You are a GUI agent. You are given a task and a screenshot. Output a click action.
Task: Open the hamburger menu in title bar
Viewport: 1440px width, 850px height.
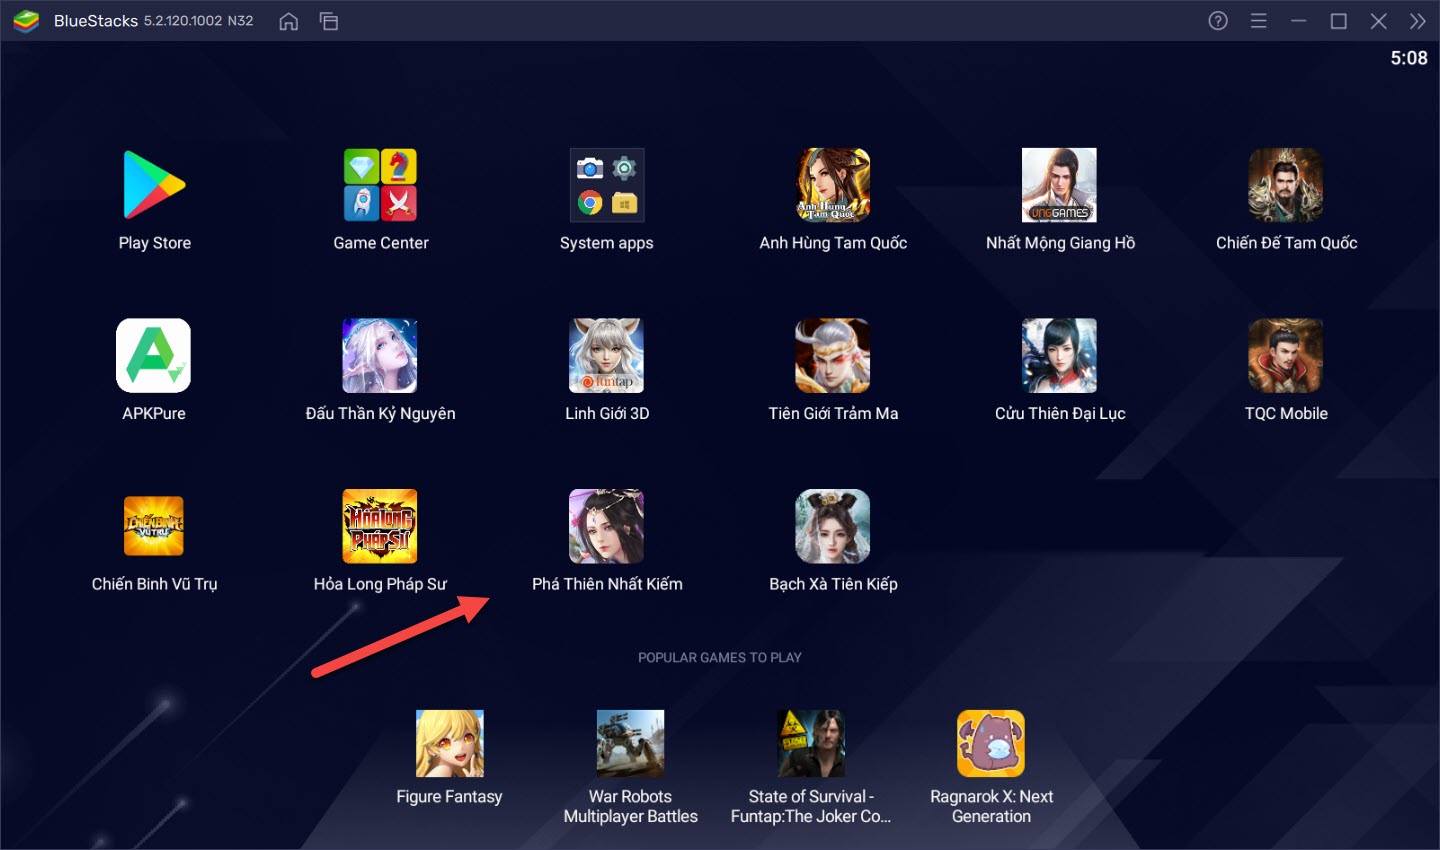tap(1259, 21)
